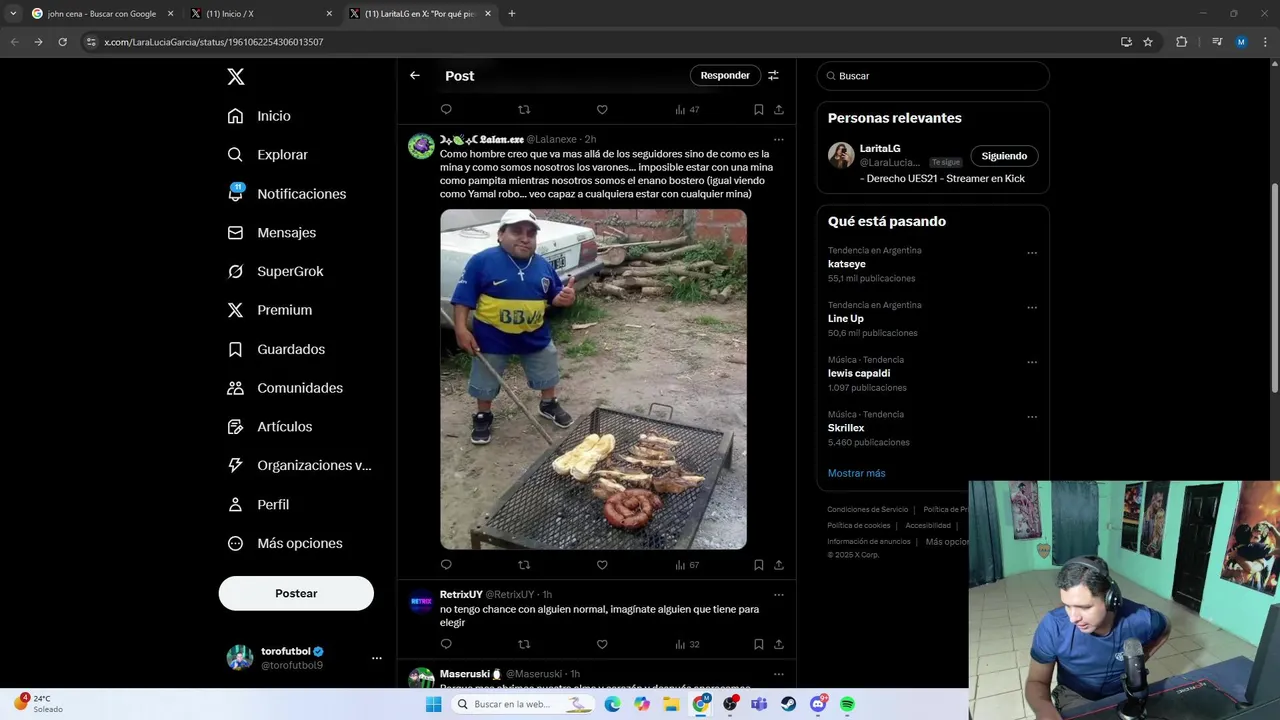Click the Responder button
This screenshot has height=720, width=1280.
(x=725, y=75)
